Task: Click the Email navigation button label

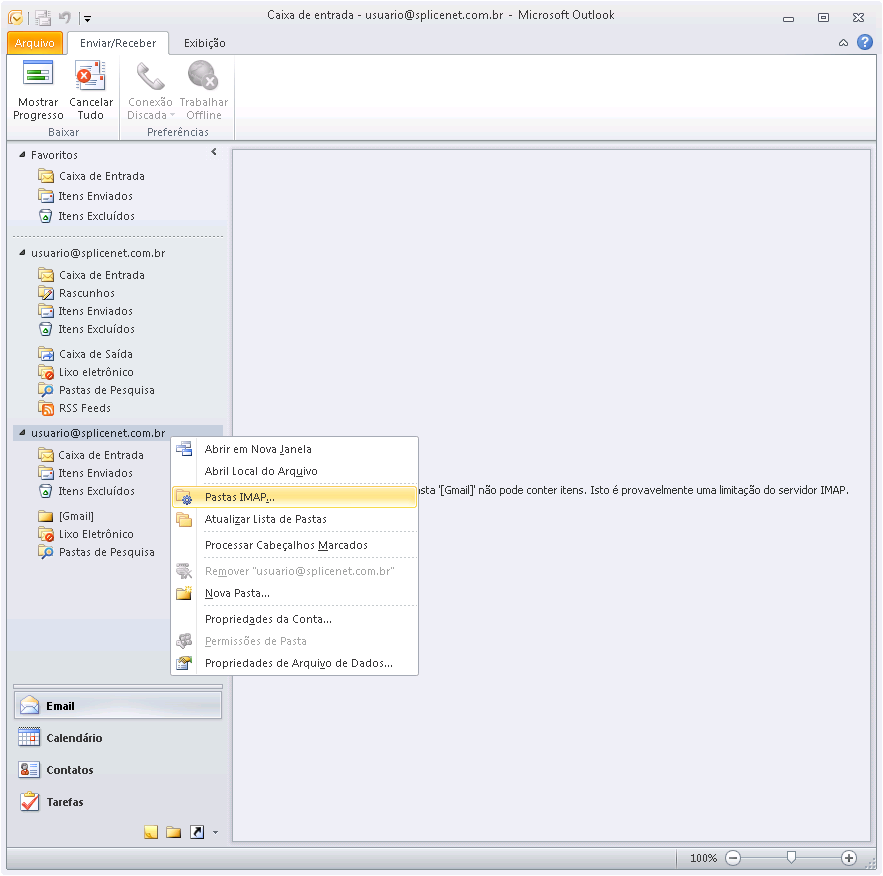Action: [60, 706]
